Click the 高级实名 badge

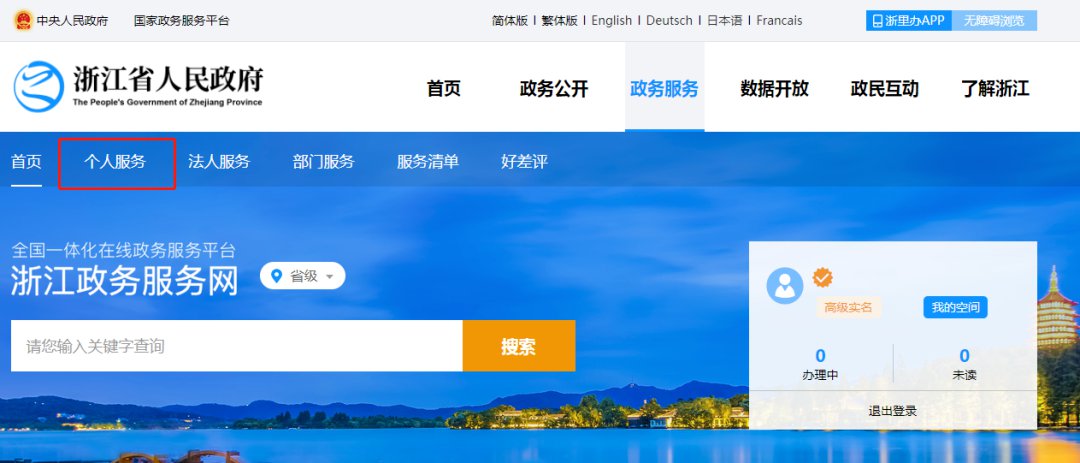coord(849,308)
